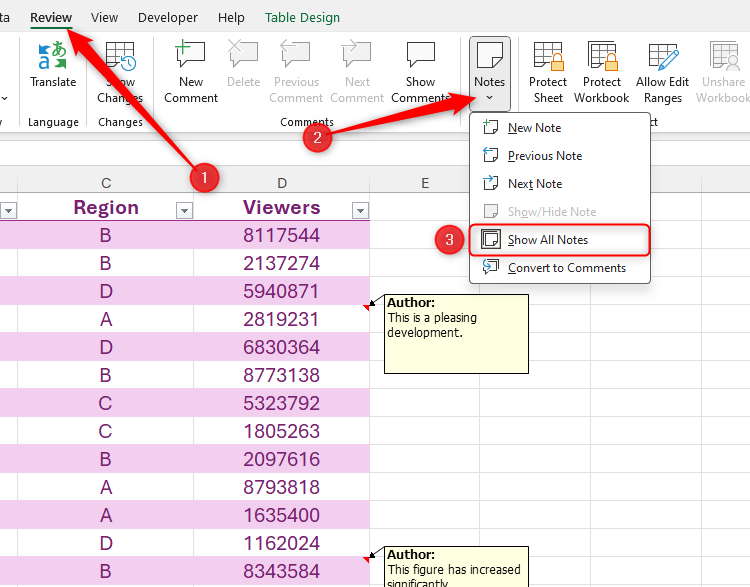Choose New Note from the Notes menu

click(534, 128)
